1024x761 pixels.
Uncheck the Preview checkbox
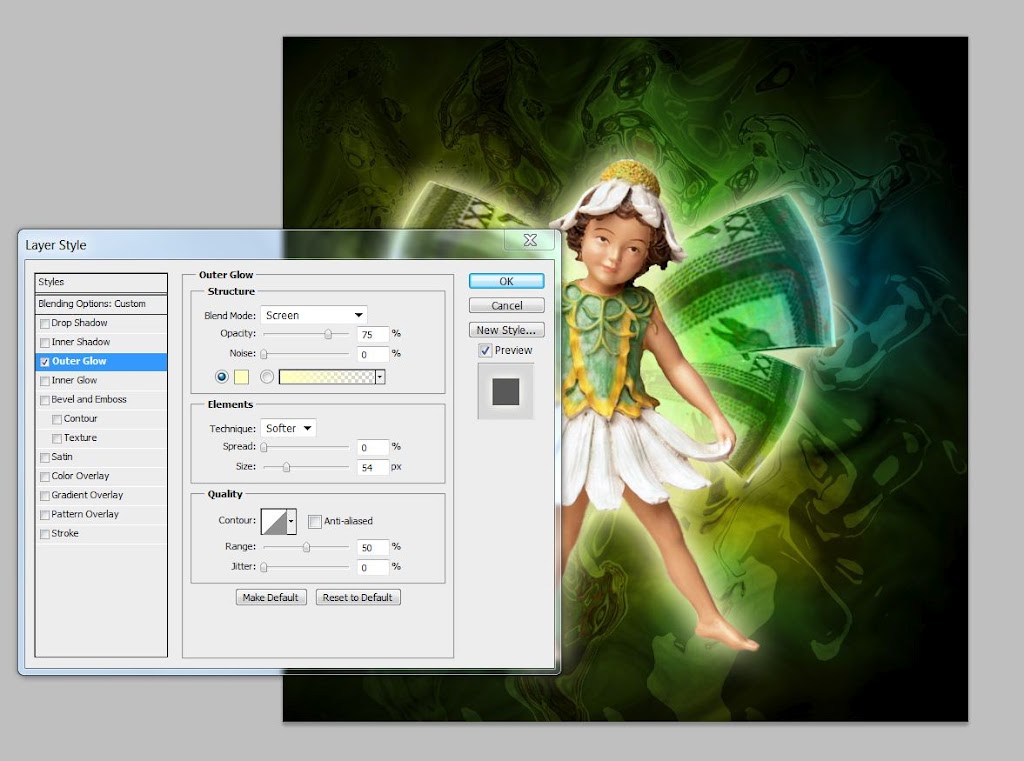[x=485, y=351]
